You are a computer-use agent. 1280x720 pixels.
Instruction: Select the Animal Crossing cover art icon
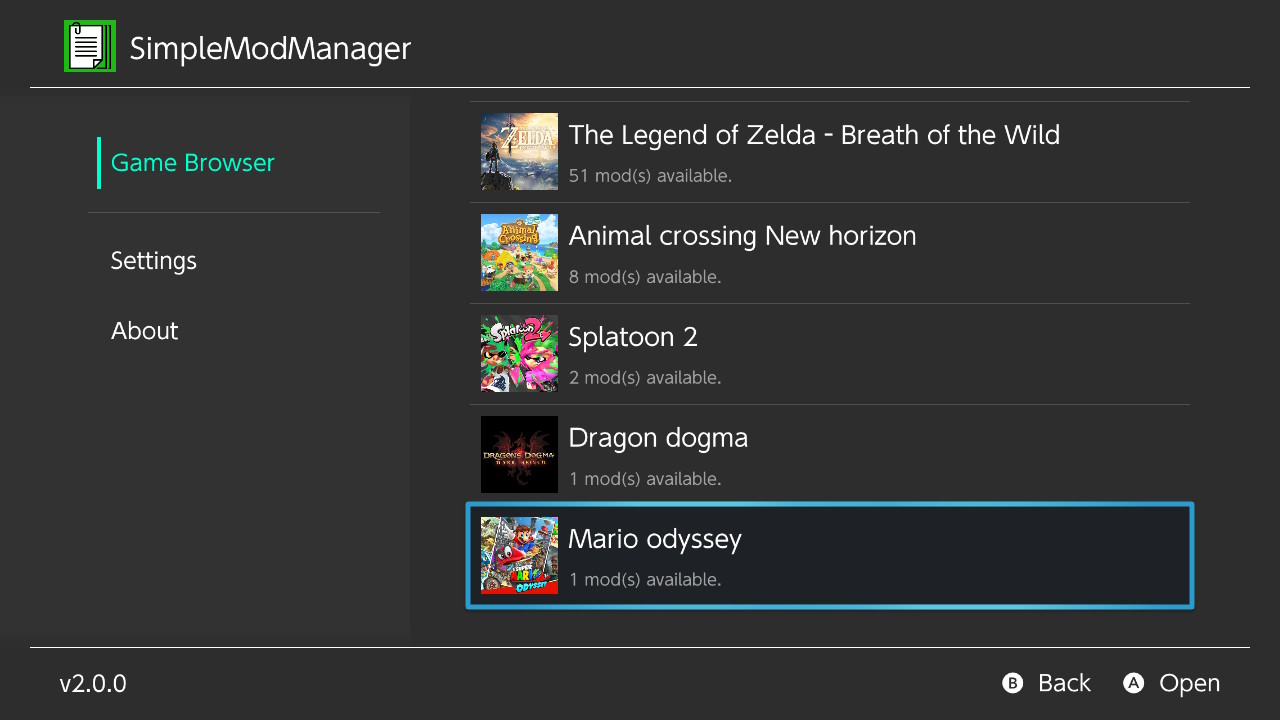(519, 253)
